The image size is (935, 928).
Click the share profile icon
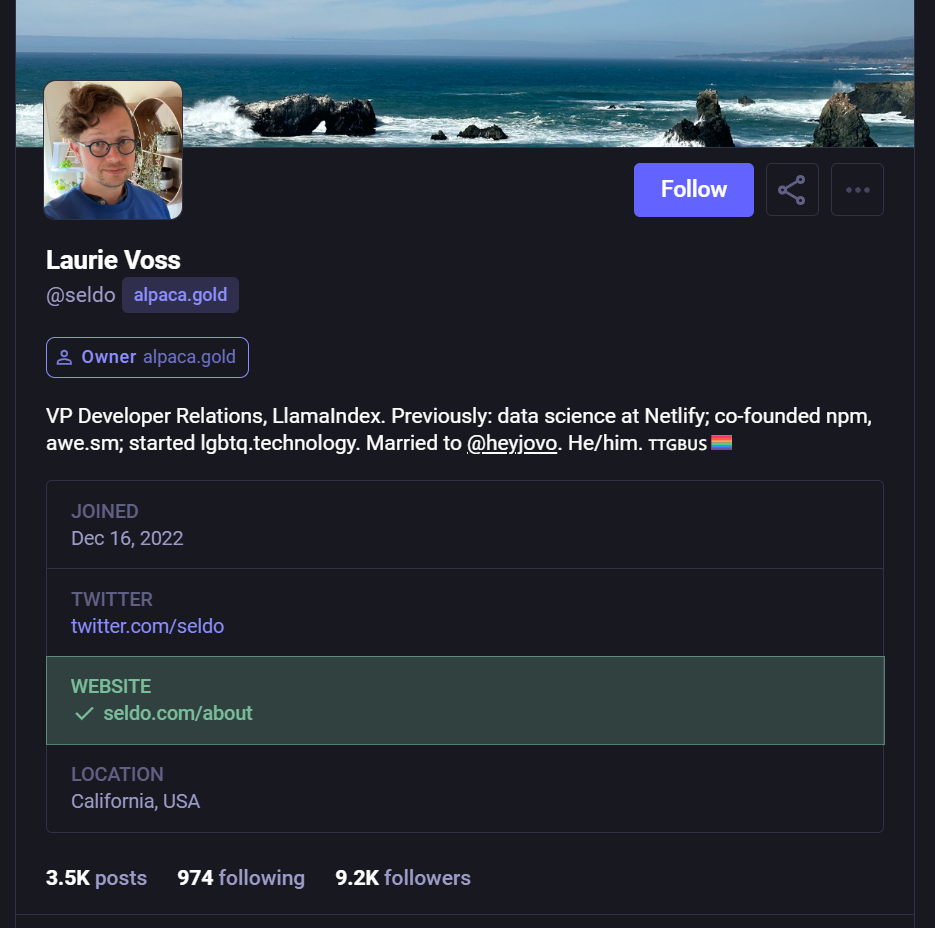(x=792, y=189)
